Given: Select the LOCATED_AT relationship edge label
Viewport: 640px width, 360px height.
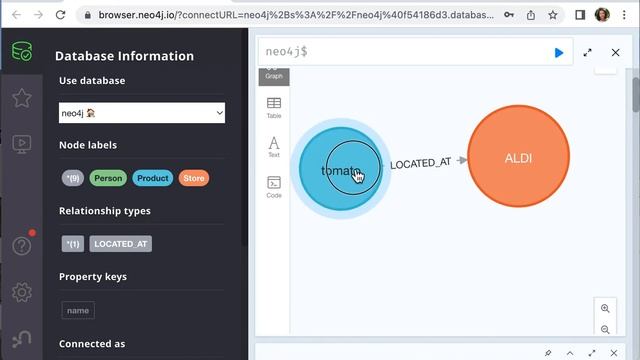Looking at the screenshot, I should [x=420, y=163].
